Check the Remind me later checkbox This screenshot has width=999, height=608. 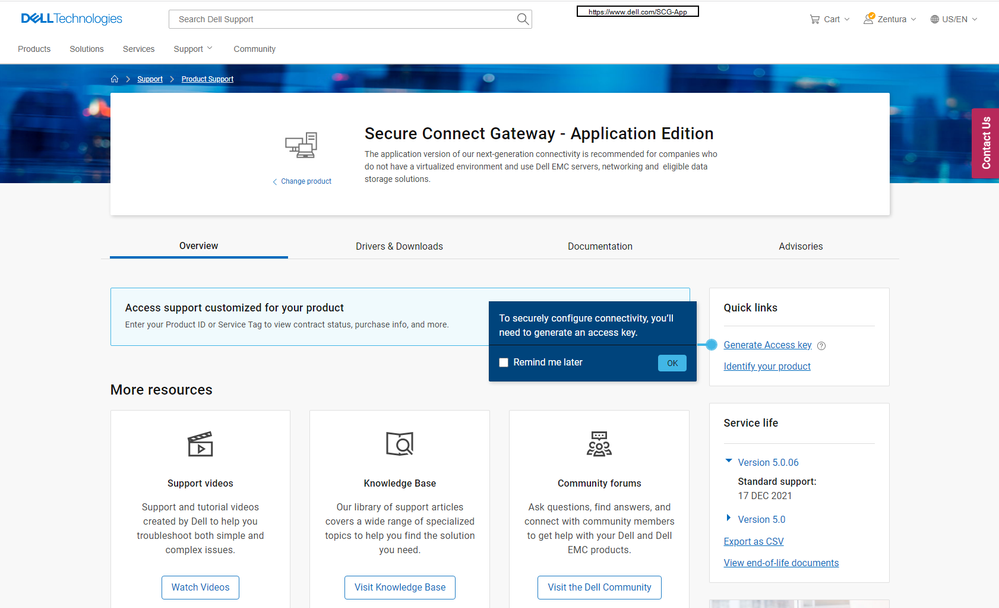click(503, 363)
